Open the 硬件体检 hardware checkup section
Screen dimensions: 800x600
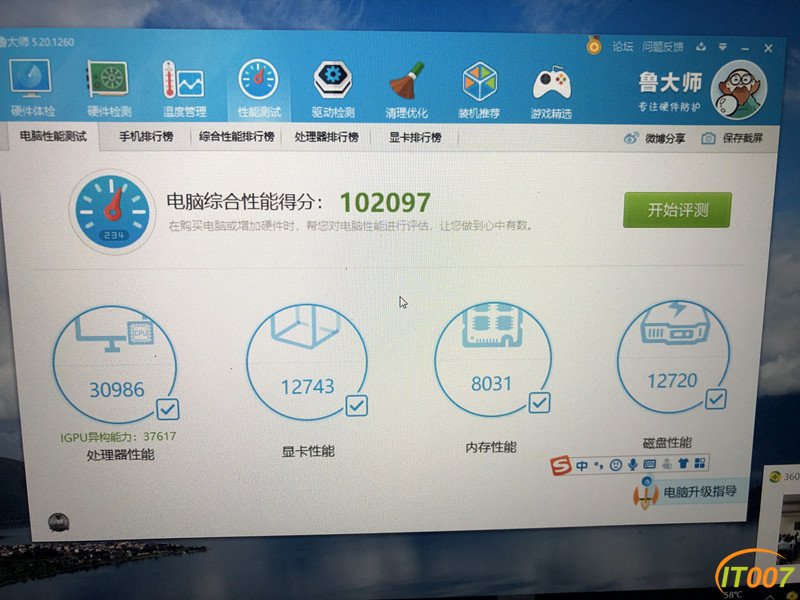point(32,87)
